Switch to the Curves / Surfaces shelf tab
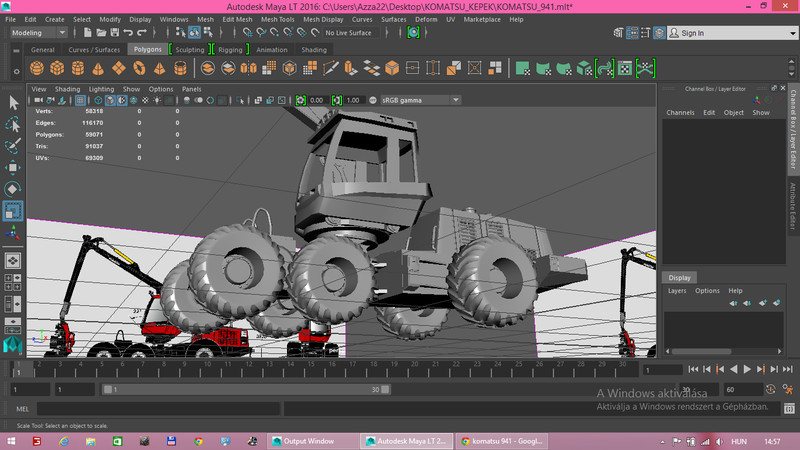Image resolution: width=800 pixels, height=450 pixels. tap(94, 49)
